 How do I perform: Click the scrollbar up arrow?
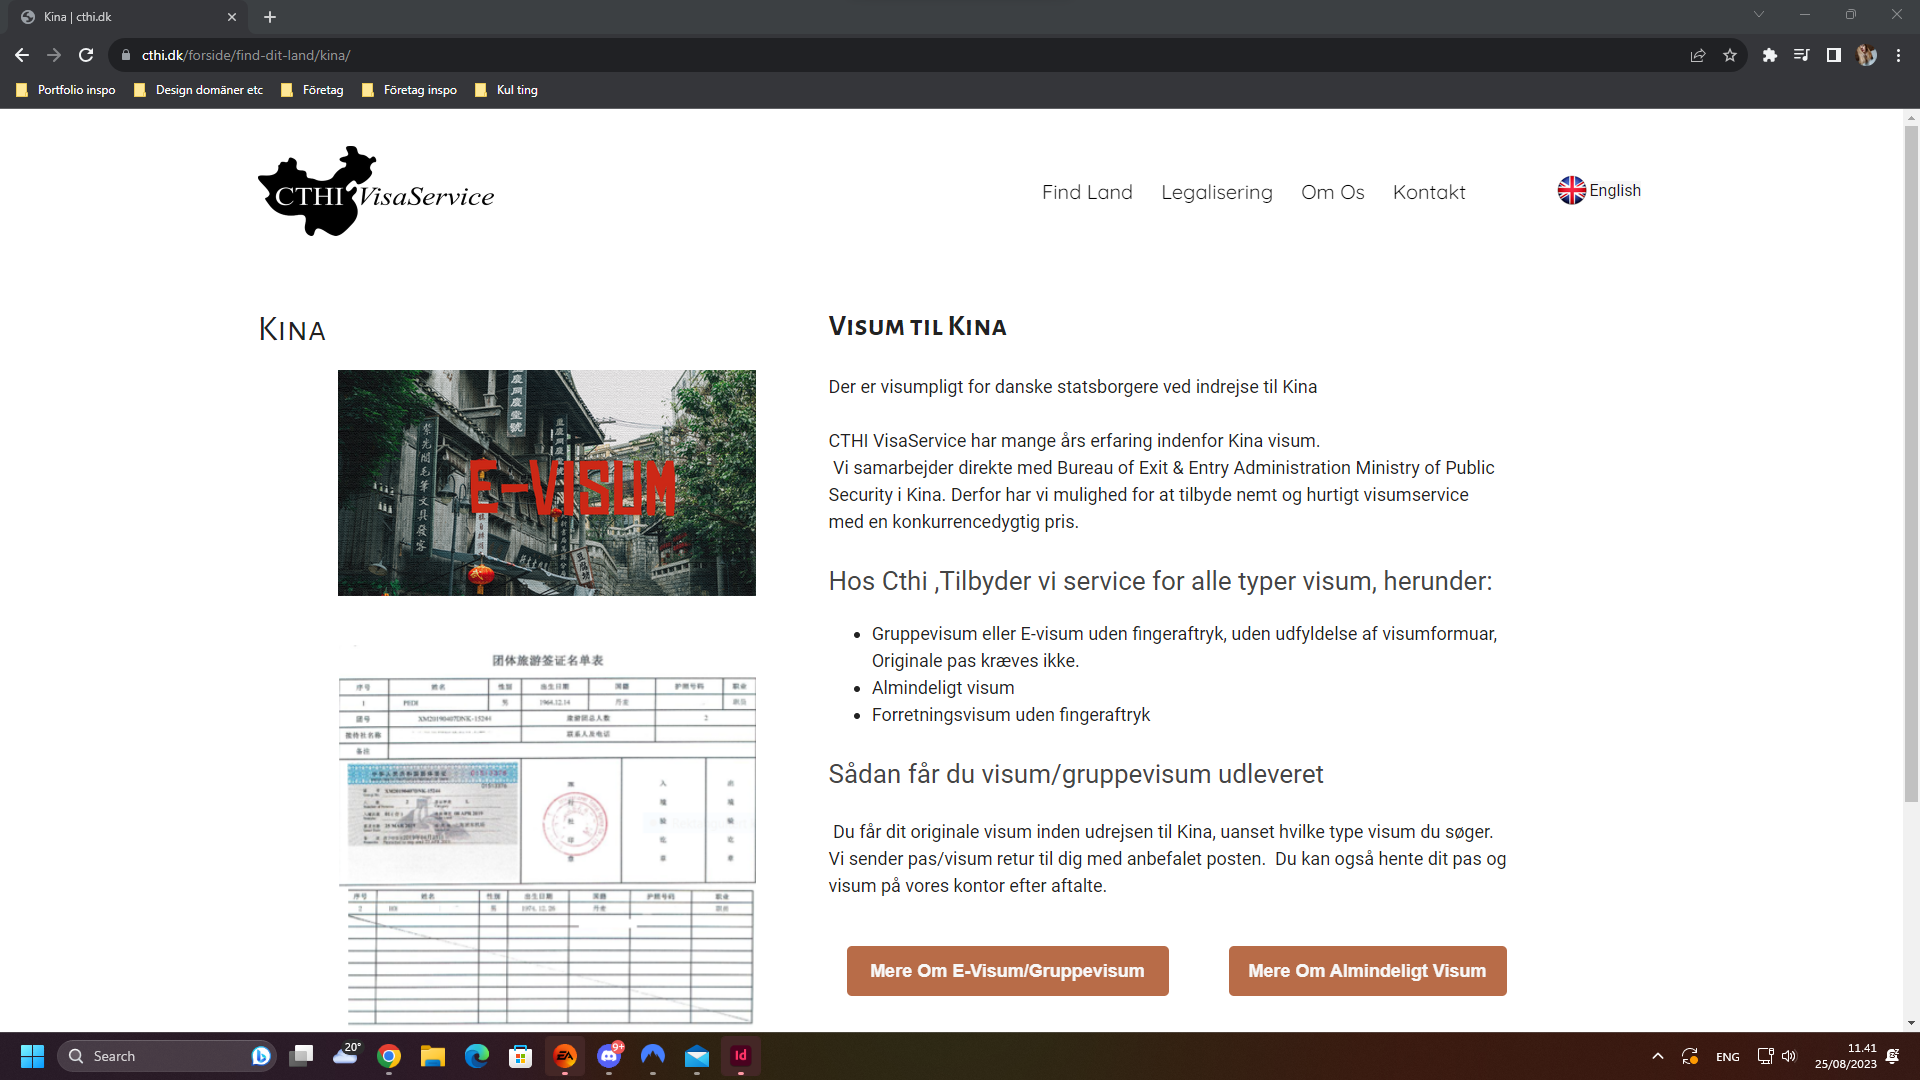(1911, 117)
